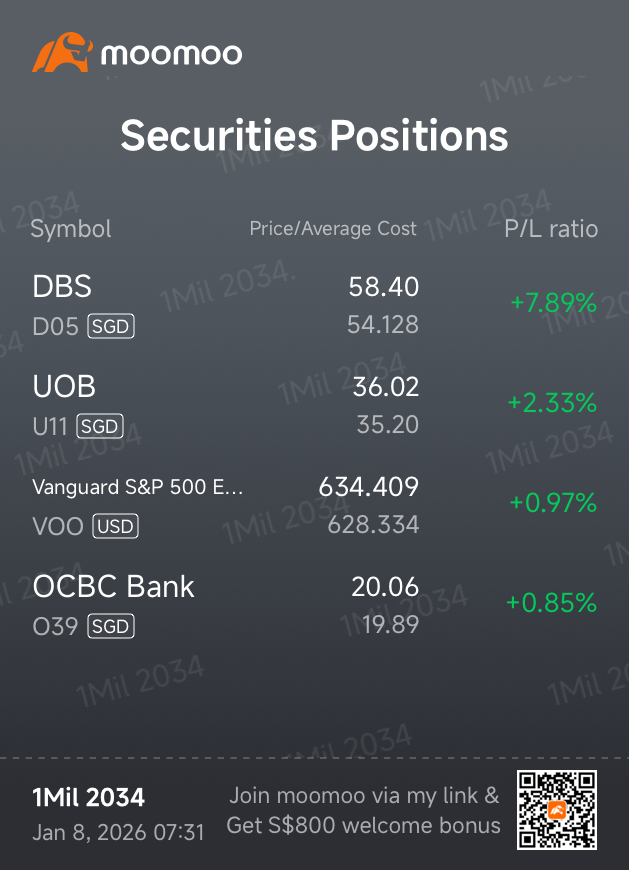629x870 pixels.
Task: Select the P/L ratio column header
Action: [551, 229]
